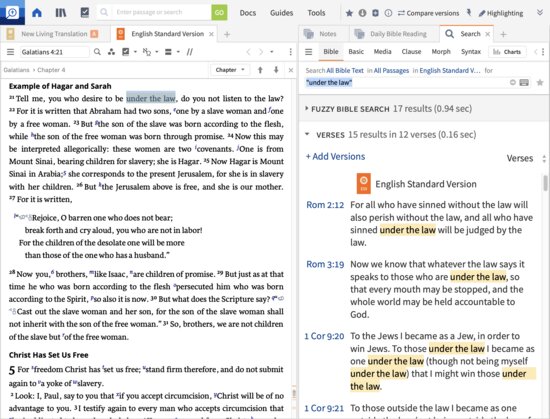This screenshot has height=419, width=550.
Task: Open the Guides menu
Action: [x=281, y=13]
